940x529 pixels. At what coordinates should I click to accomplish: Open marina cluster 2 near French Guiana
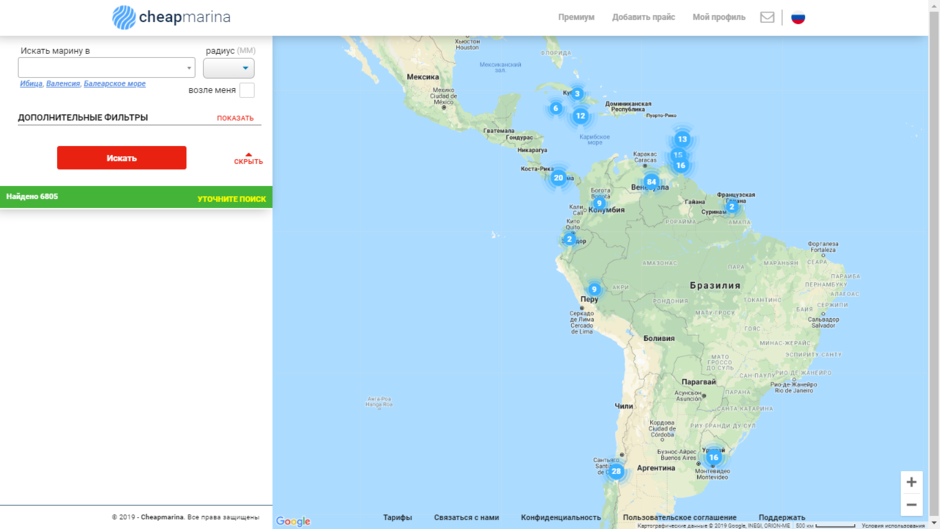(x=731, y=207)
